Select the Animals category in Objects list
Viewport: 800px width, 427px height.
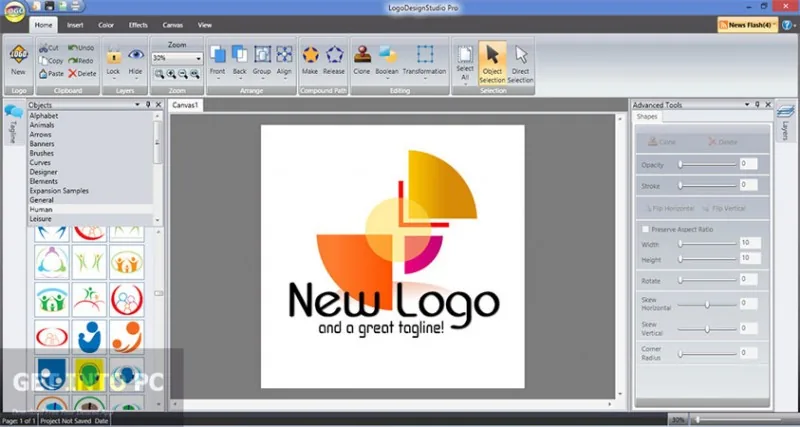tap(42, 125)
